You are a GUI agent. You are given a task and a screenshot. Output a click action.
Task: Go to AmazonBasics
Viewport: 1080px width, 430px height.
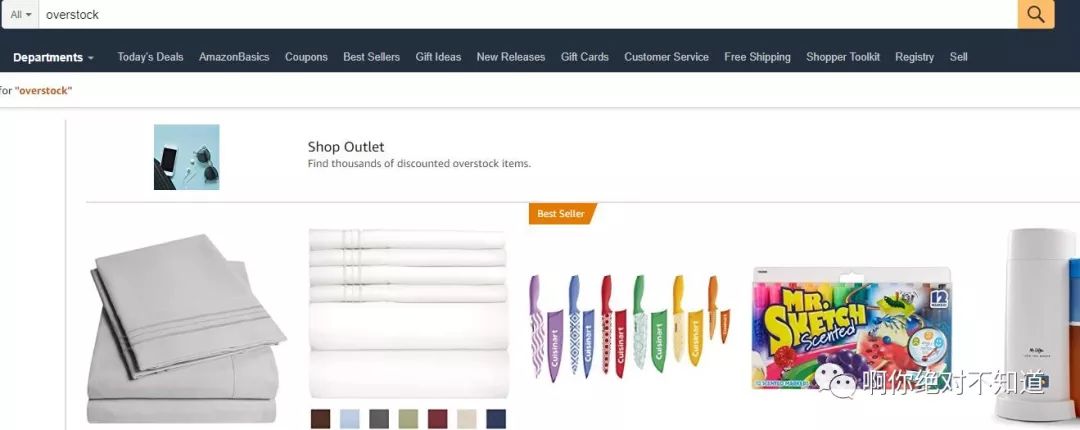point(234,57)
